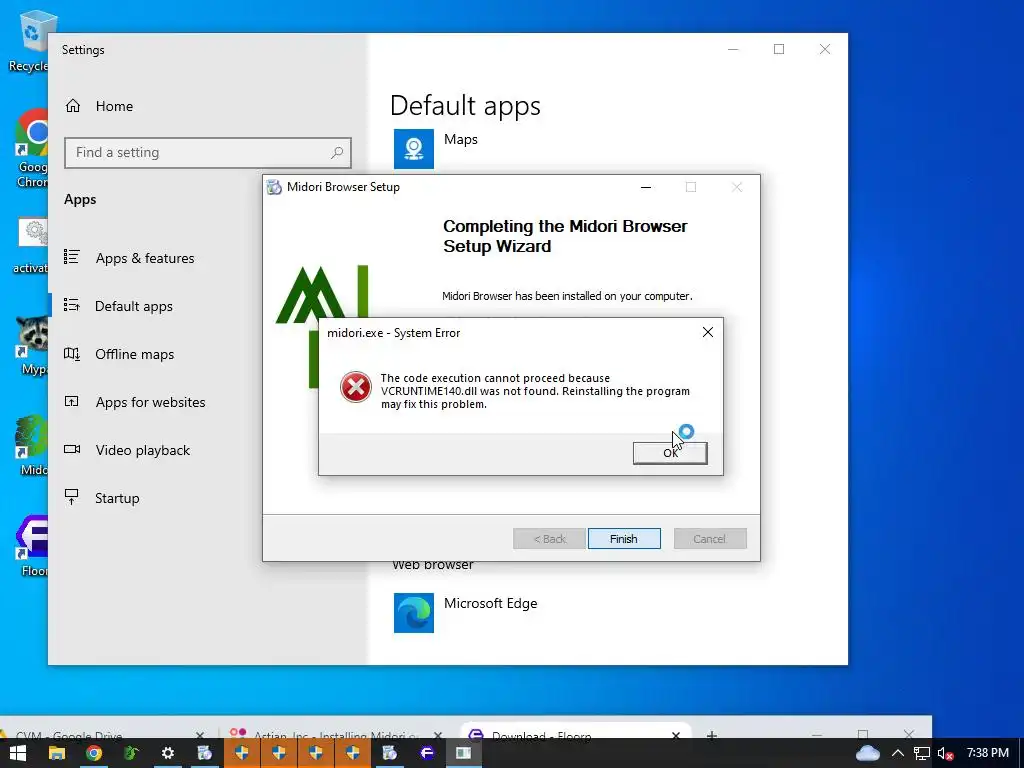Select the Mypal raccoon desktop shortcut
The width and height of the screenshot is (1024, 768).
(31, 345)
